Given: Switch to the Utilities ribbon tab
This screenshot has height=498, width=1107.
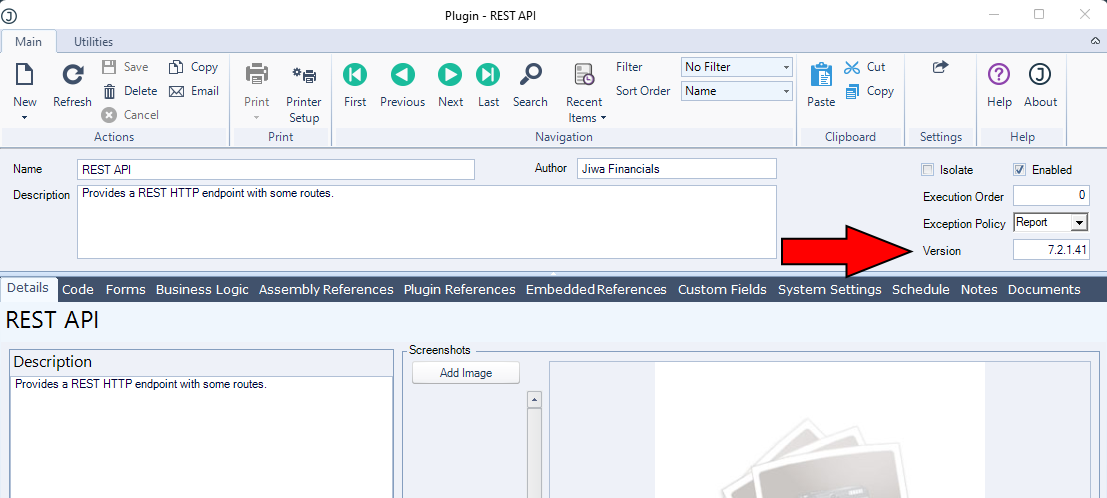Looking at the screenshot, I should pos(93,42).
